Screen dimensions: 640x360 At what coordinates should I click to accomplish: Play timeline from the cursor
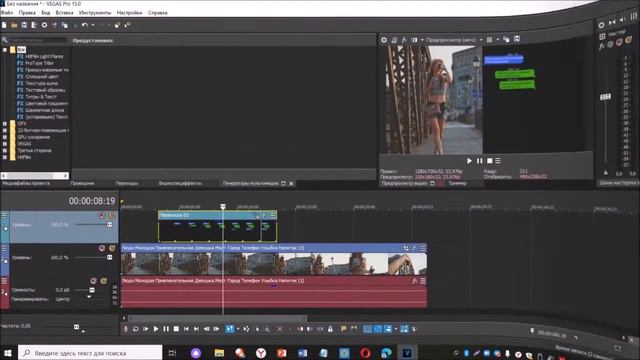pyautogui.click(x=156, y=329)
